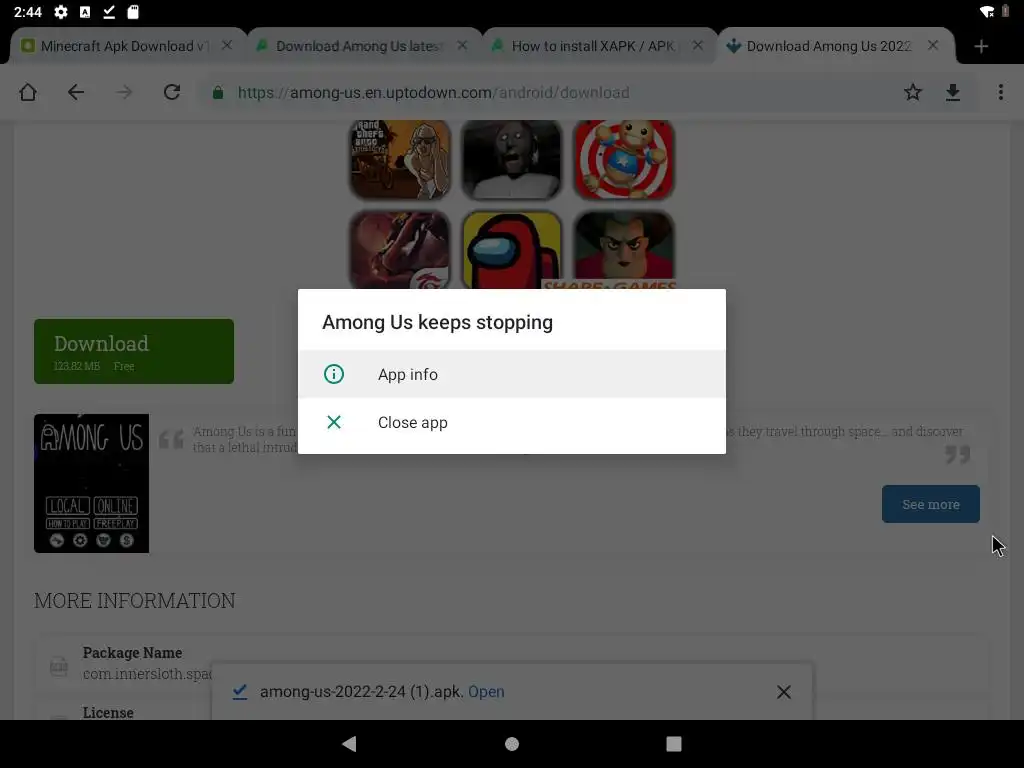Viewport: 1024px width, 768px height.
Task: Open a new tab with plus
Action: click(x=981, y=46)
